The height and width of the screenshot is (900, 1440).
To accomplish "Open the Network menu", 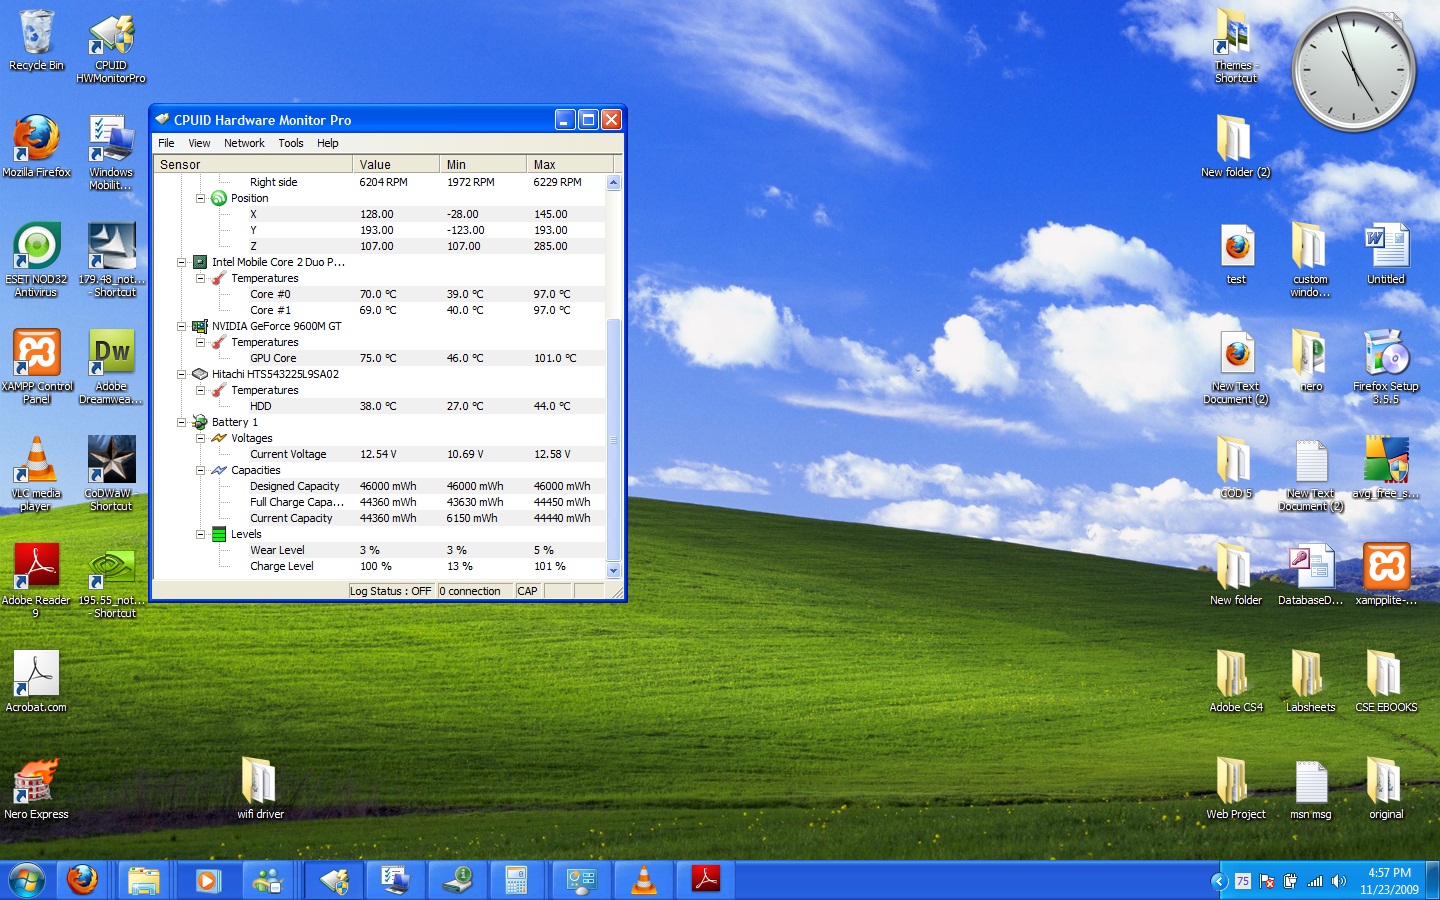I will 244,143.
